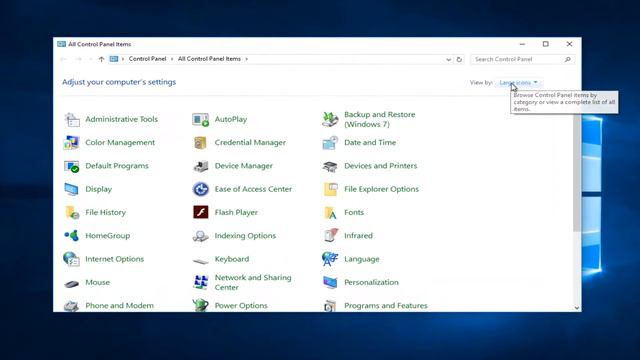Click the Date and Time link text
Screen dimensions: 640x360
[370, 143]
